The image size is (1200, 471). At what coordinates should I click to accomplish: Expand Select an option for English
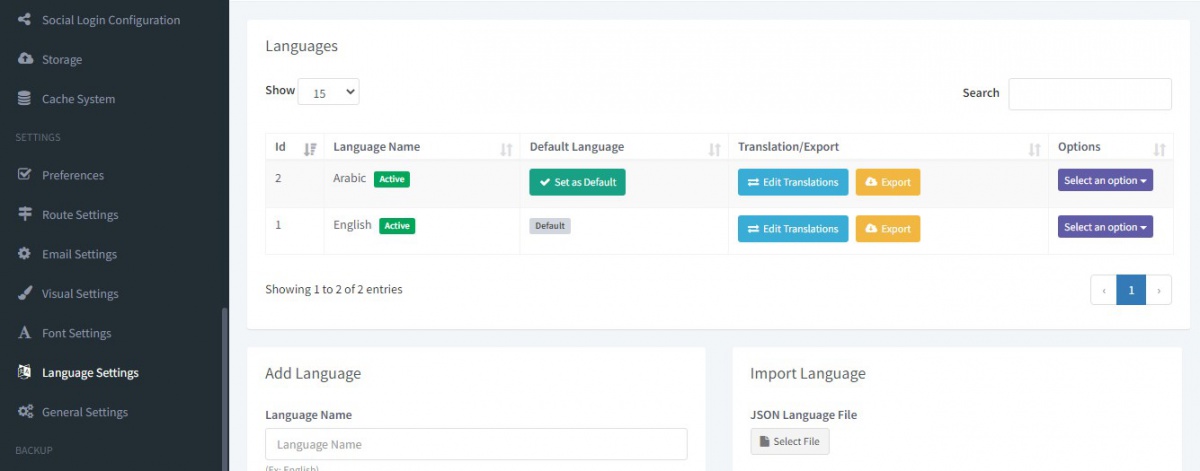coord(1105,227)
